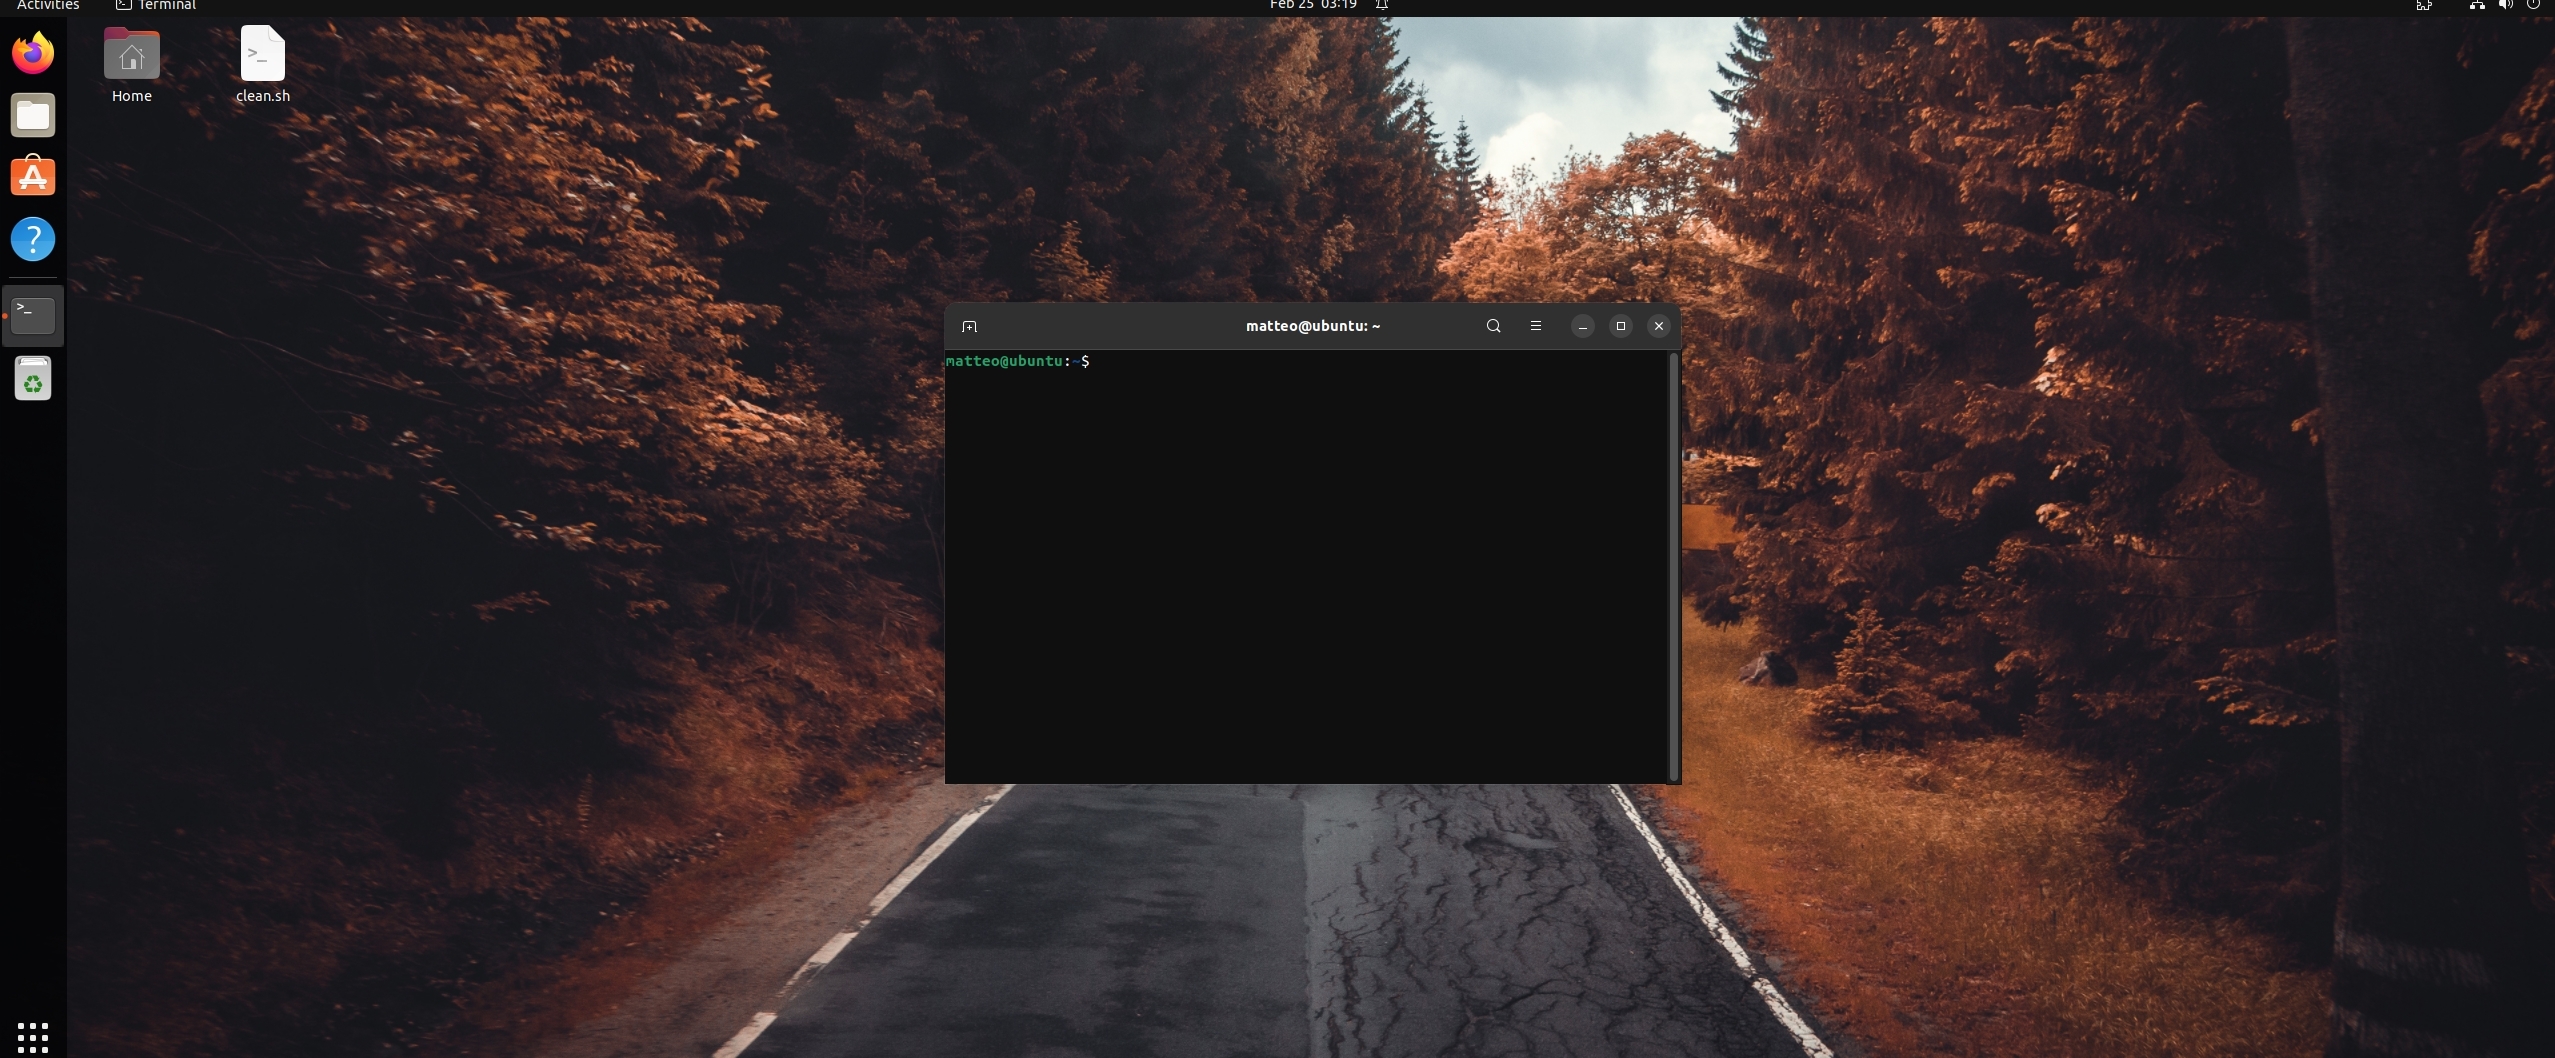Open Firefox from the dock
This screenshot has width=2555, height=1058.
[33, 52]
